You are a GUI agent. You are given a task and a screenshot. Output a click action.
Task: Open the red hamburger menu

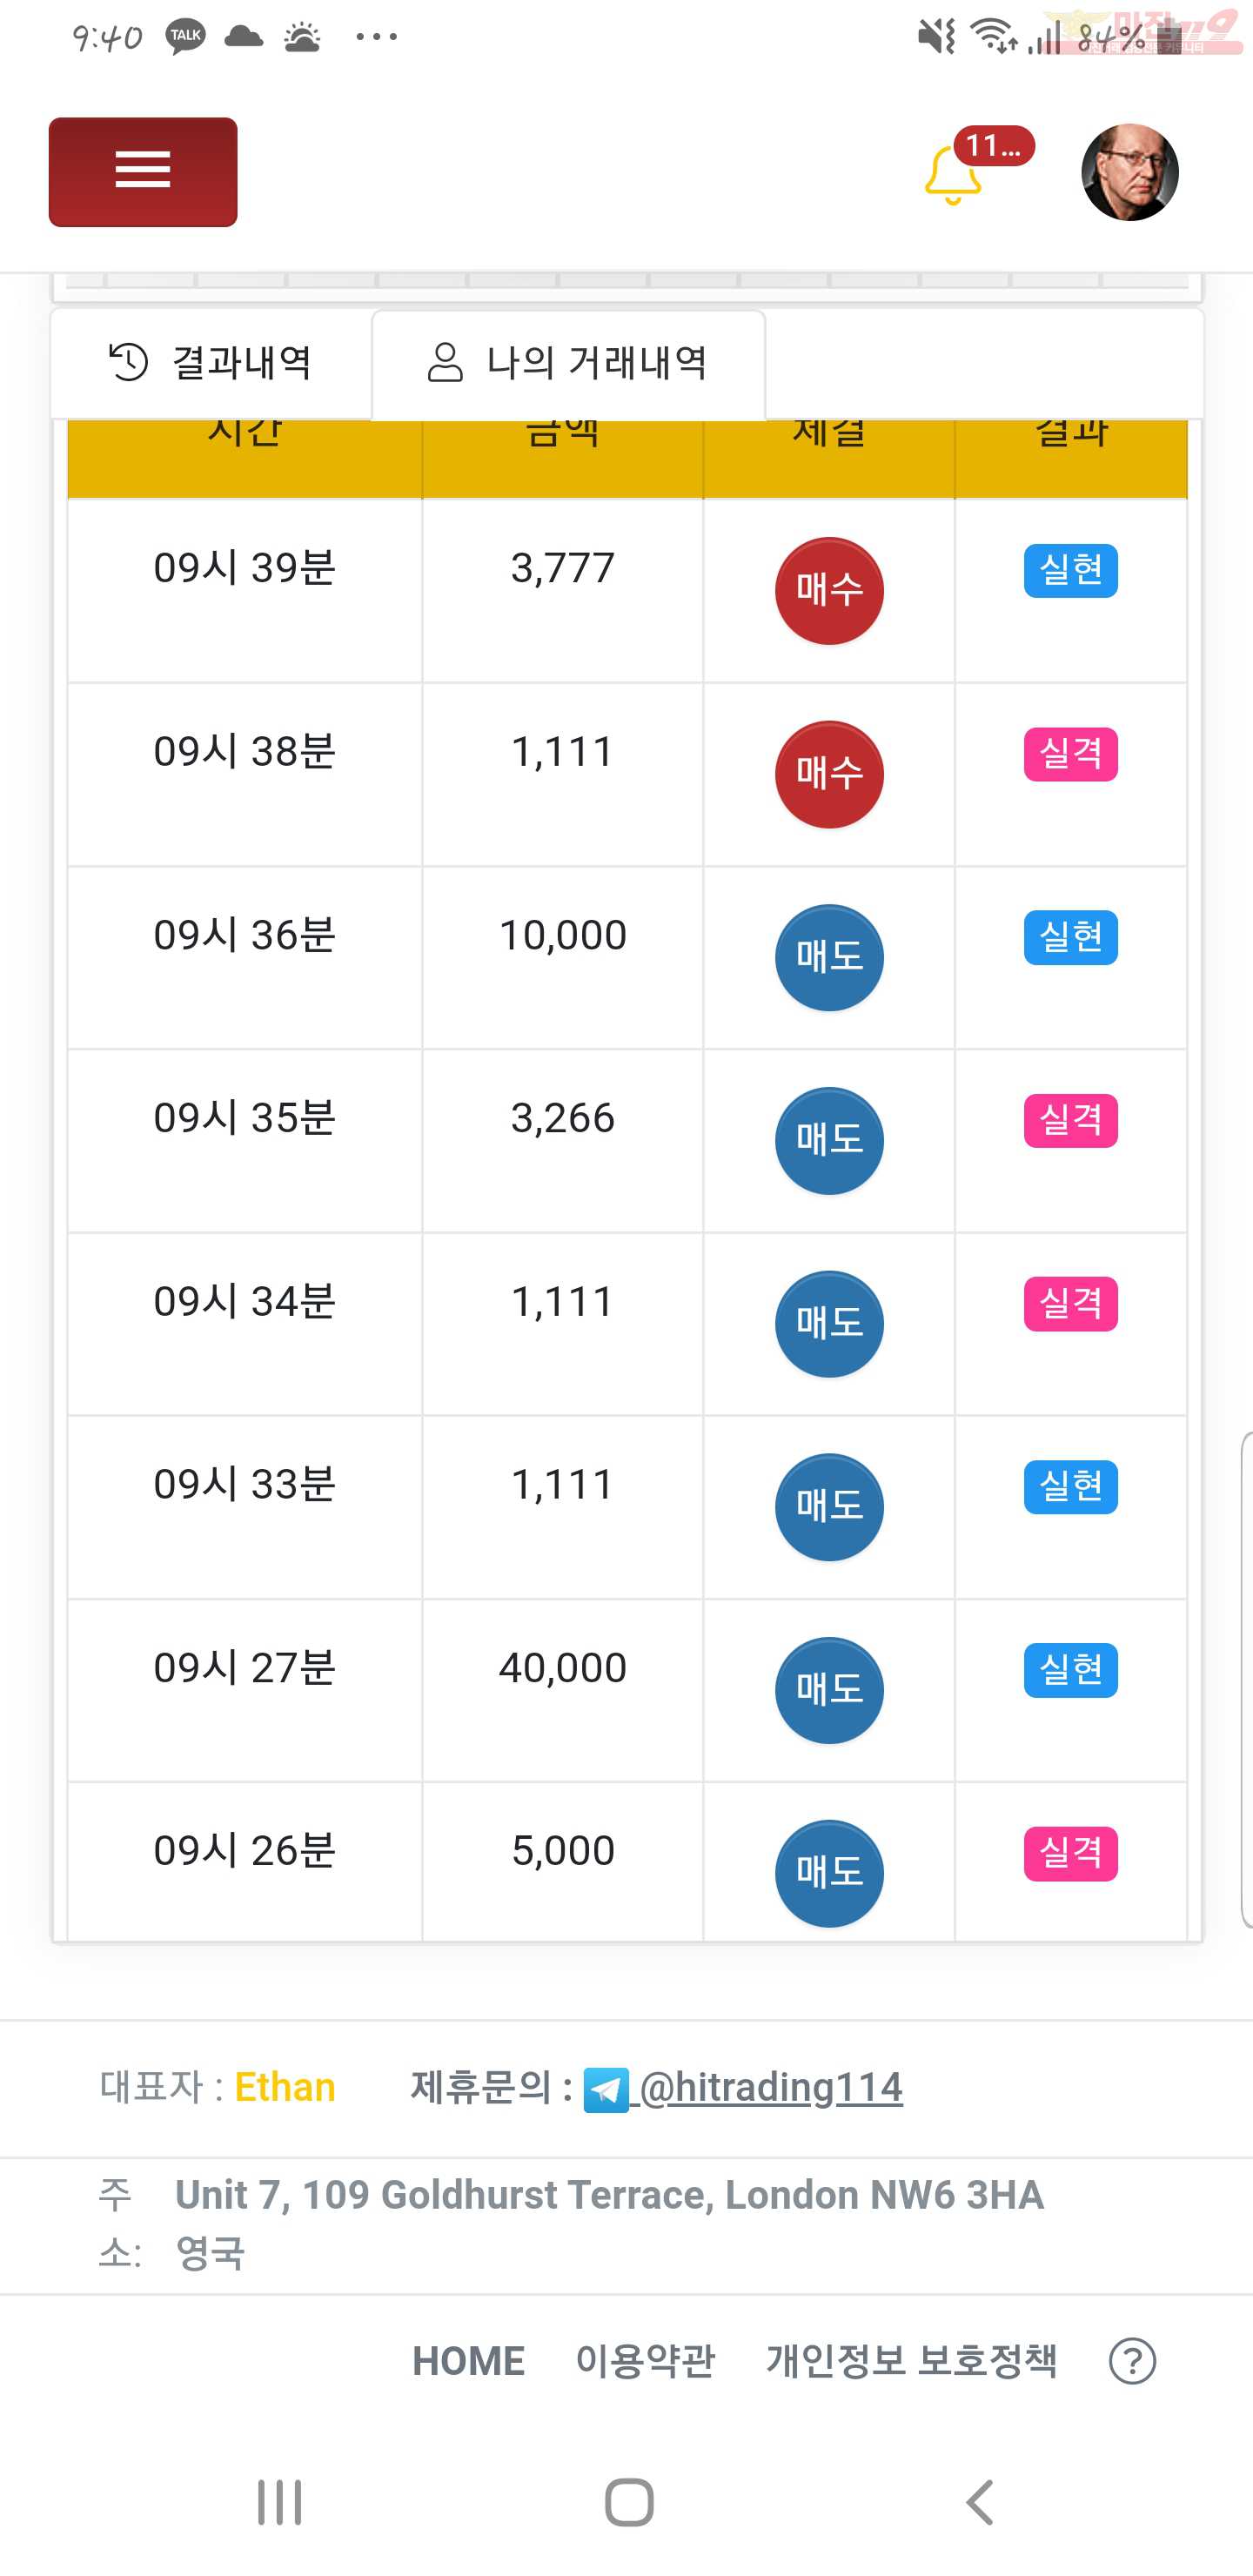[143, 172]
